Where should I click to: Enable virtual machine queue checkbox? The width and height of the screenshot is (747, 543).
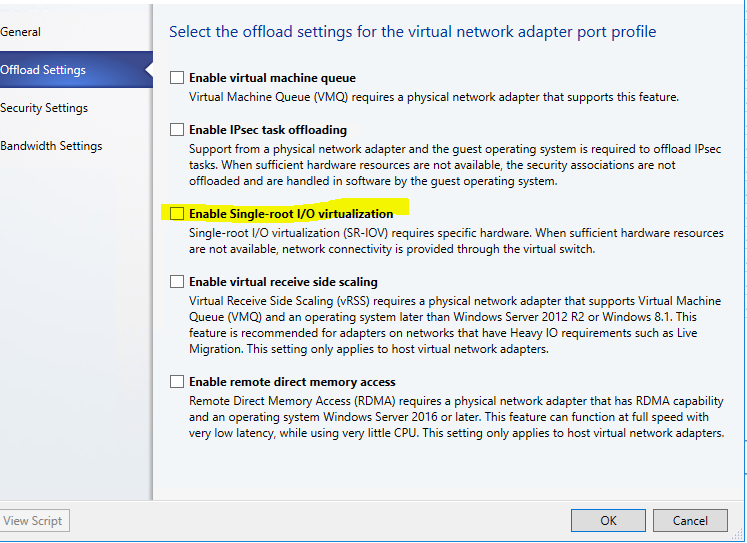(x=177, y=77)
